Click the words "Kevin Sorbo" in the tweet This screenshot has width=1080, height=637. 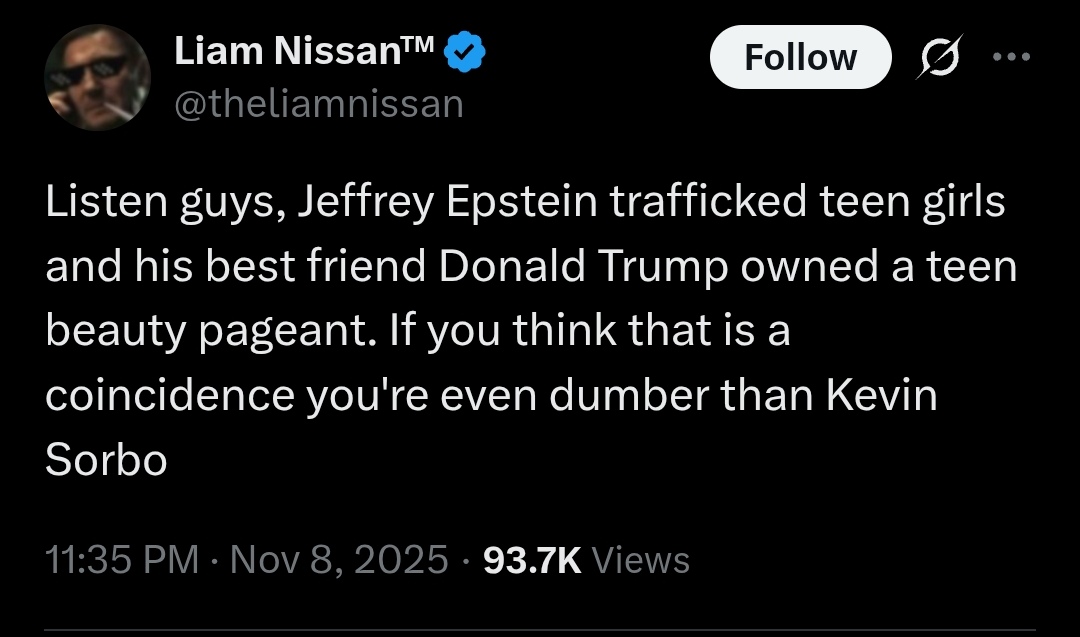(880, 395)
